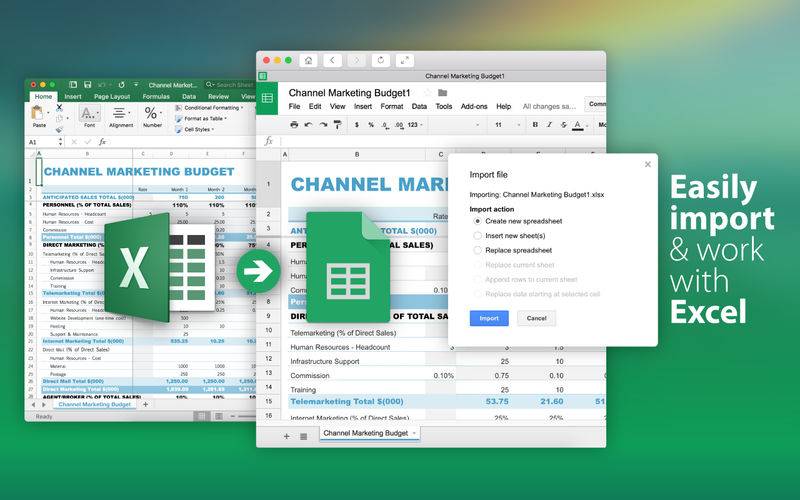Image resolution: width=800 pixels, height=500 pixels.
Task: Select Insert new sheet(s) radio option
Action: click(x=477, y=236)
